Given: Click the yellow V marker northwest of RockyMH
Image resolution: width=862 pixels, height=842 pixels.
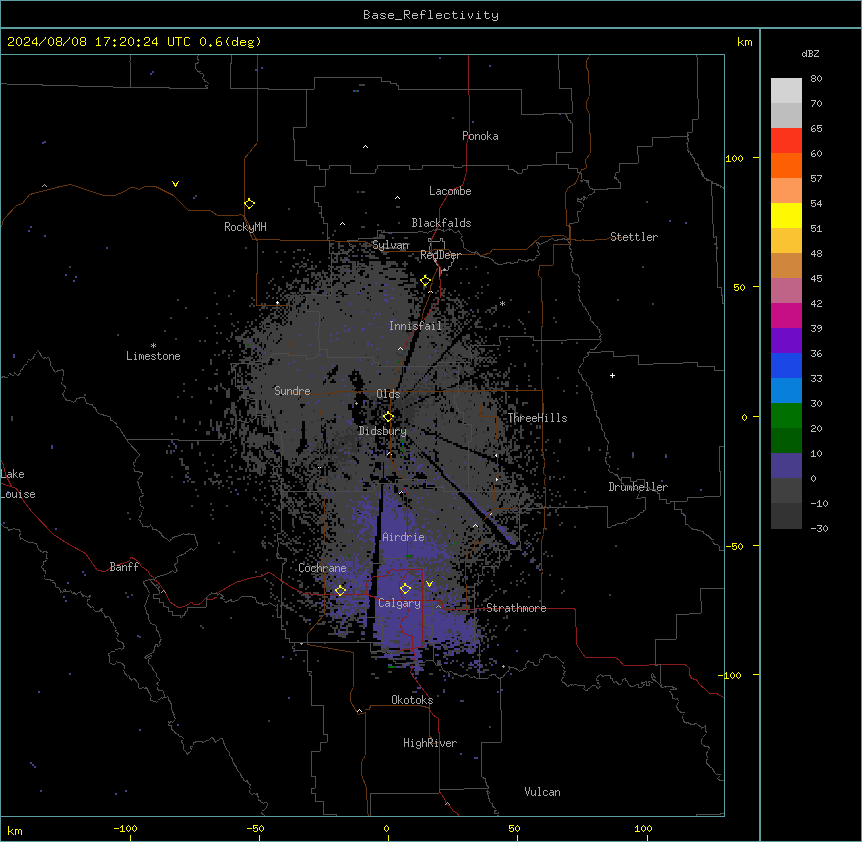Looking at the screenshot, I should (175, 184).
